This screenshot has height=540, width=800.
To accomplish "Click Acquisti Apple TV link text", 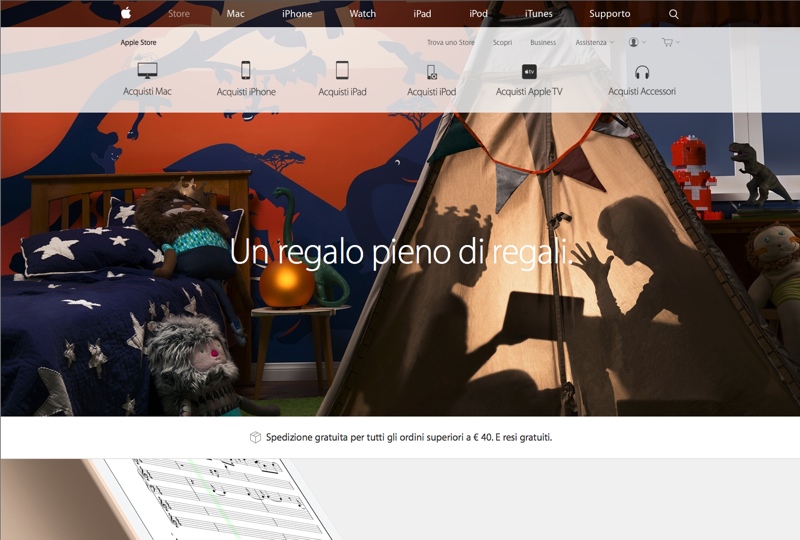I will point(529,91).
